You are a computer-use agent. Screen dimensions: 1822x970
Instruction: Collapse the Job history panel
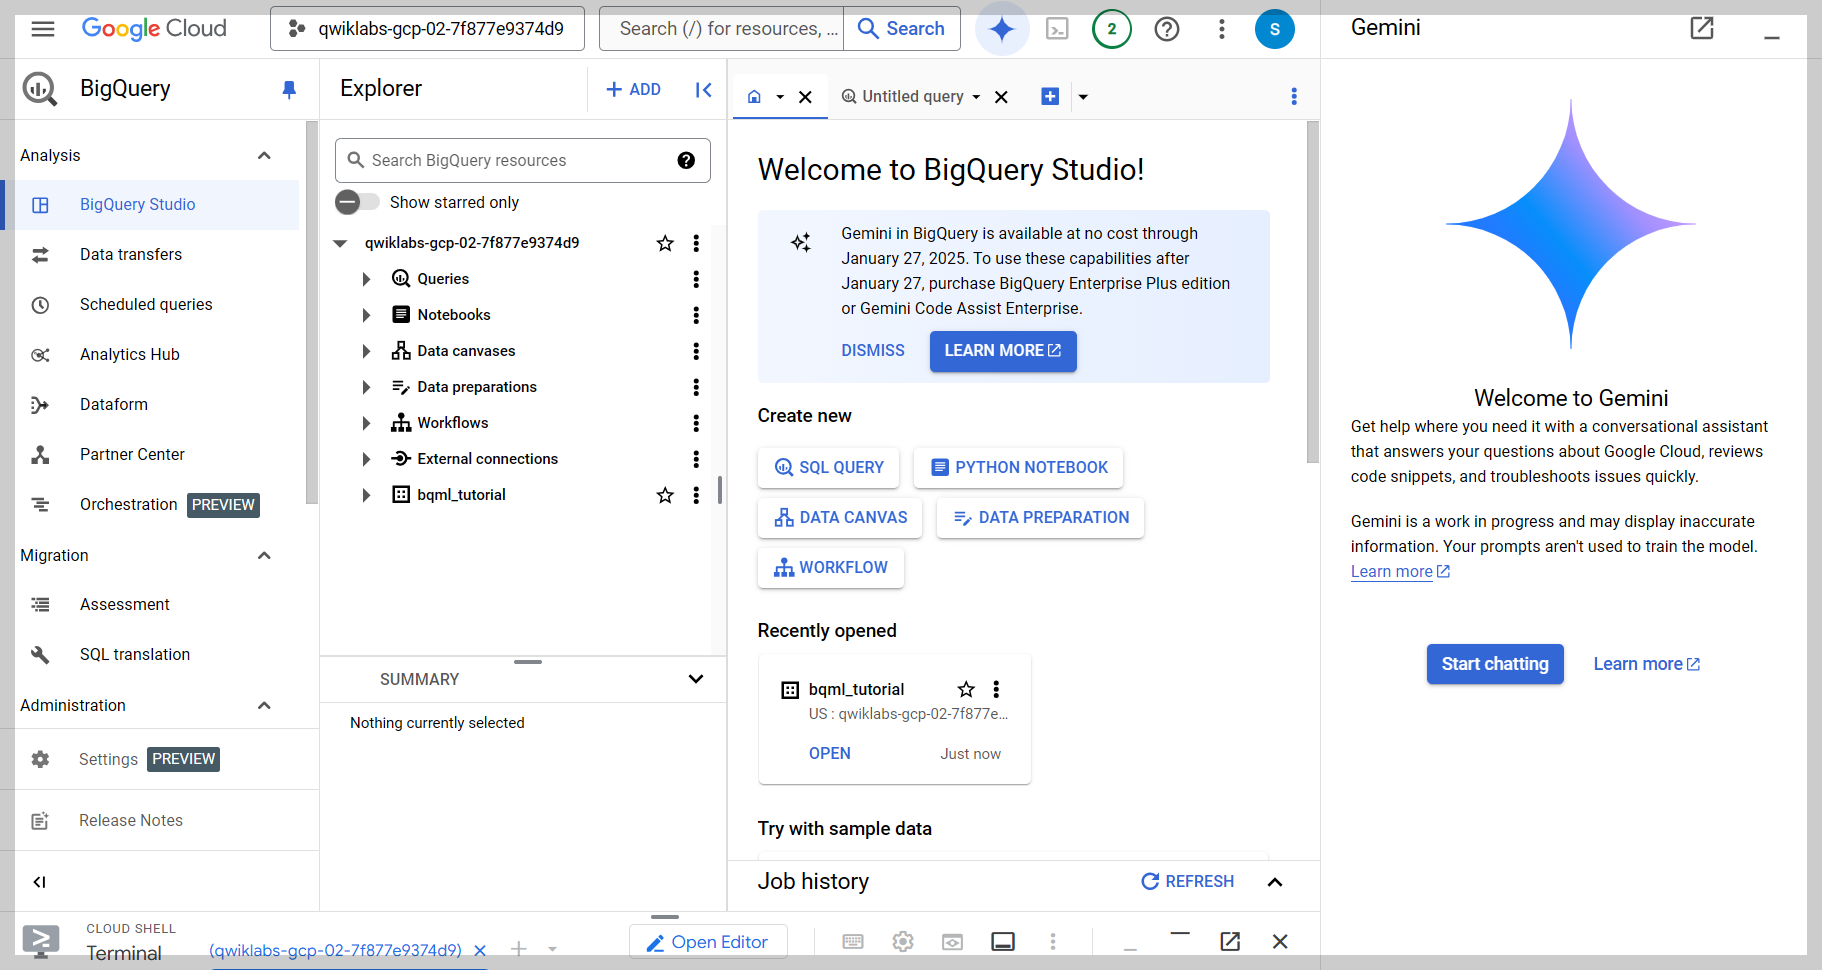tap(1275, 882)
